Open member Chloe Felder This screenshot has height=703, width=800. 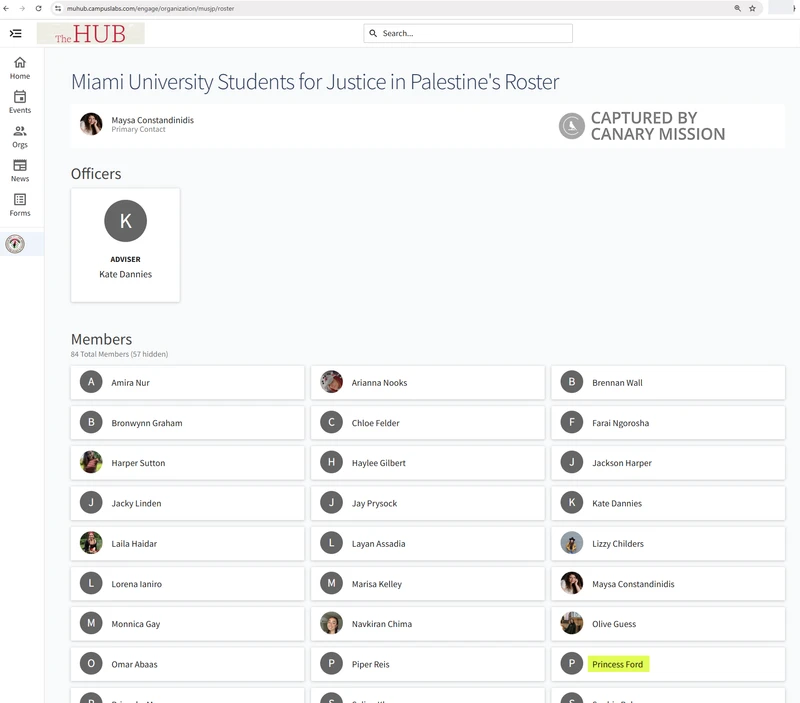(x=428, y=423)
